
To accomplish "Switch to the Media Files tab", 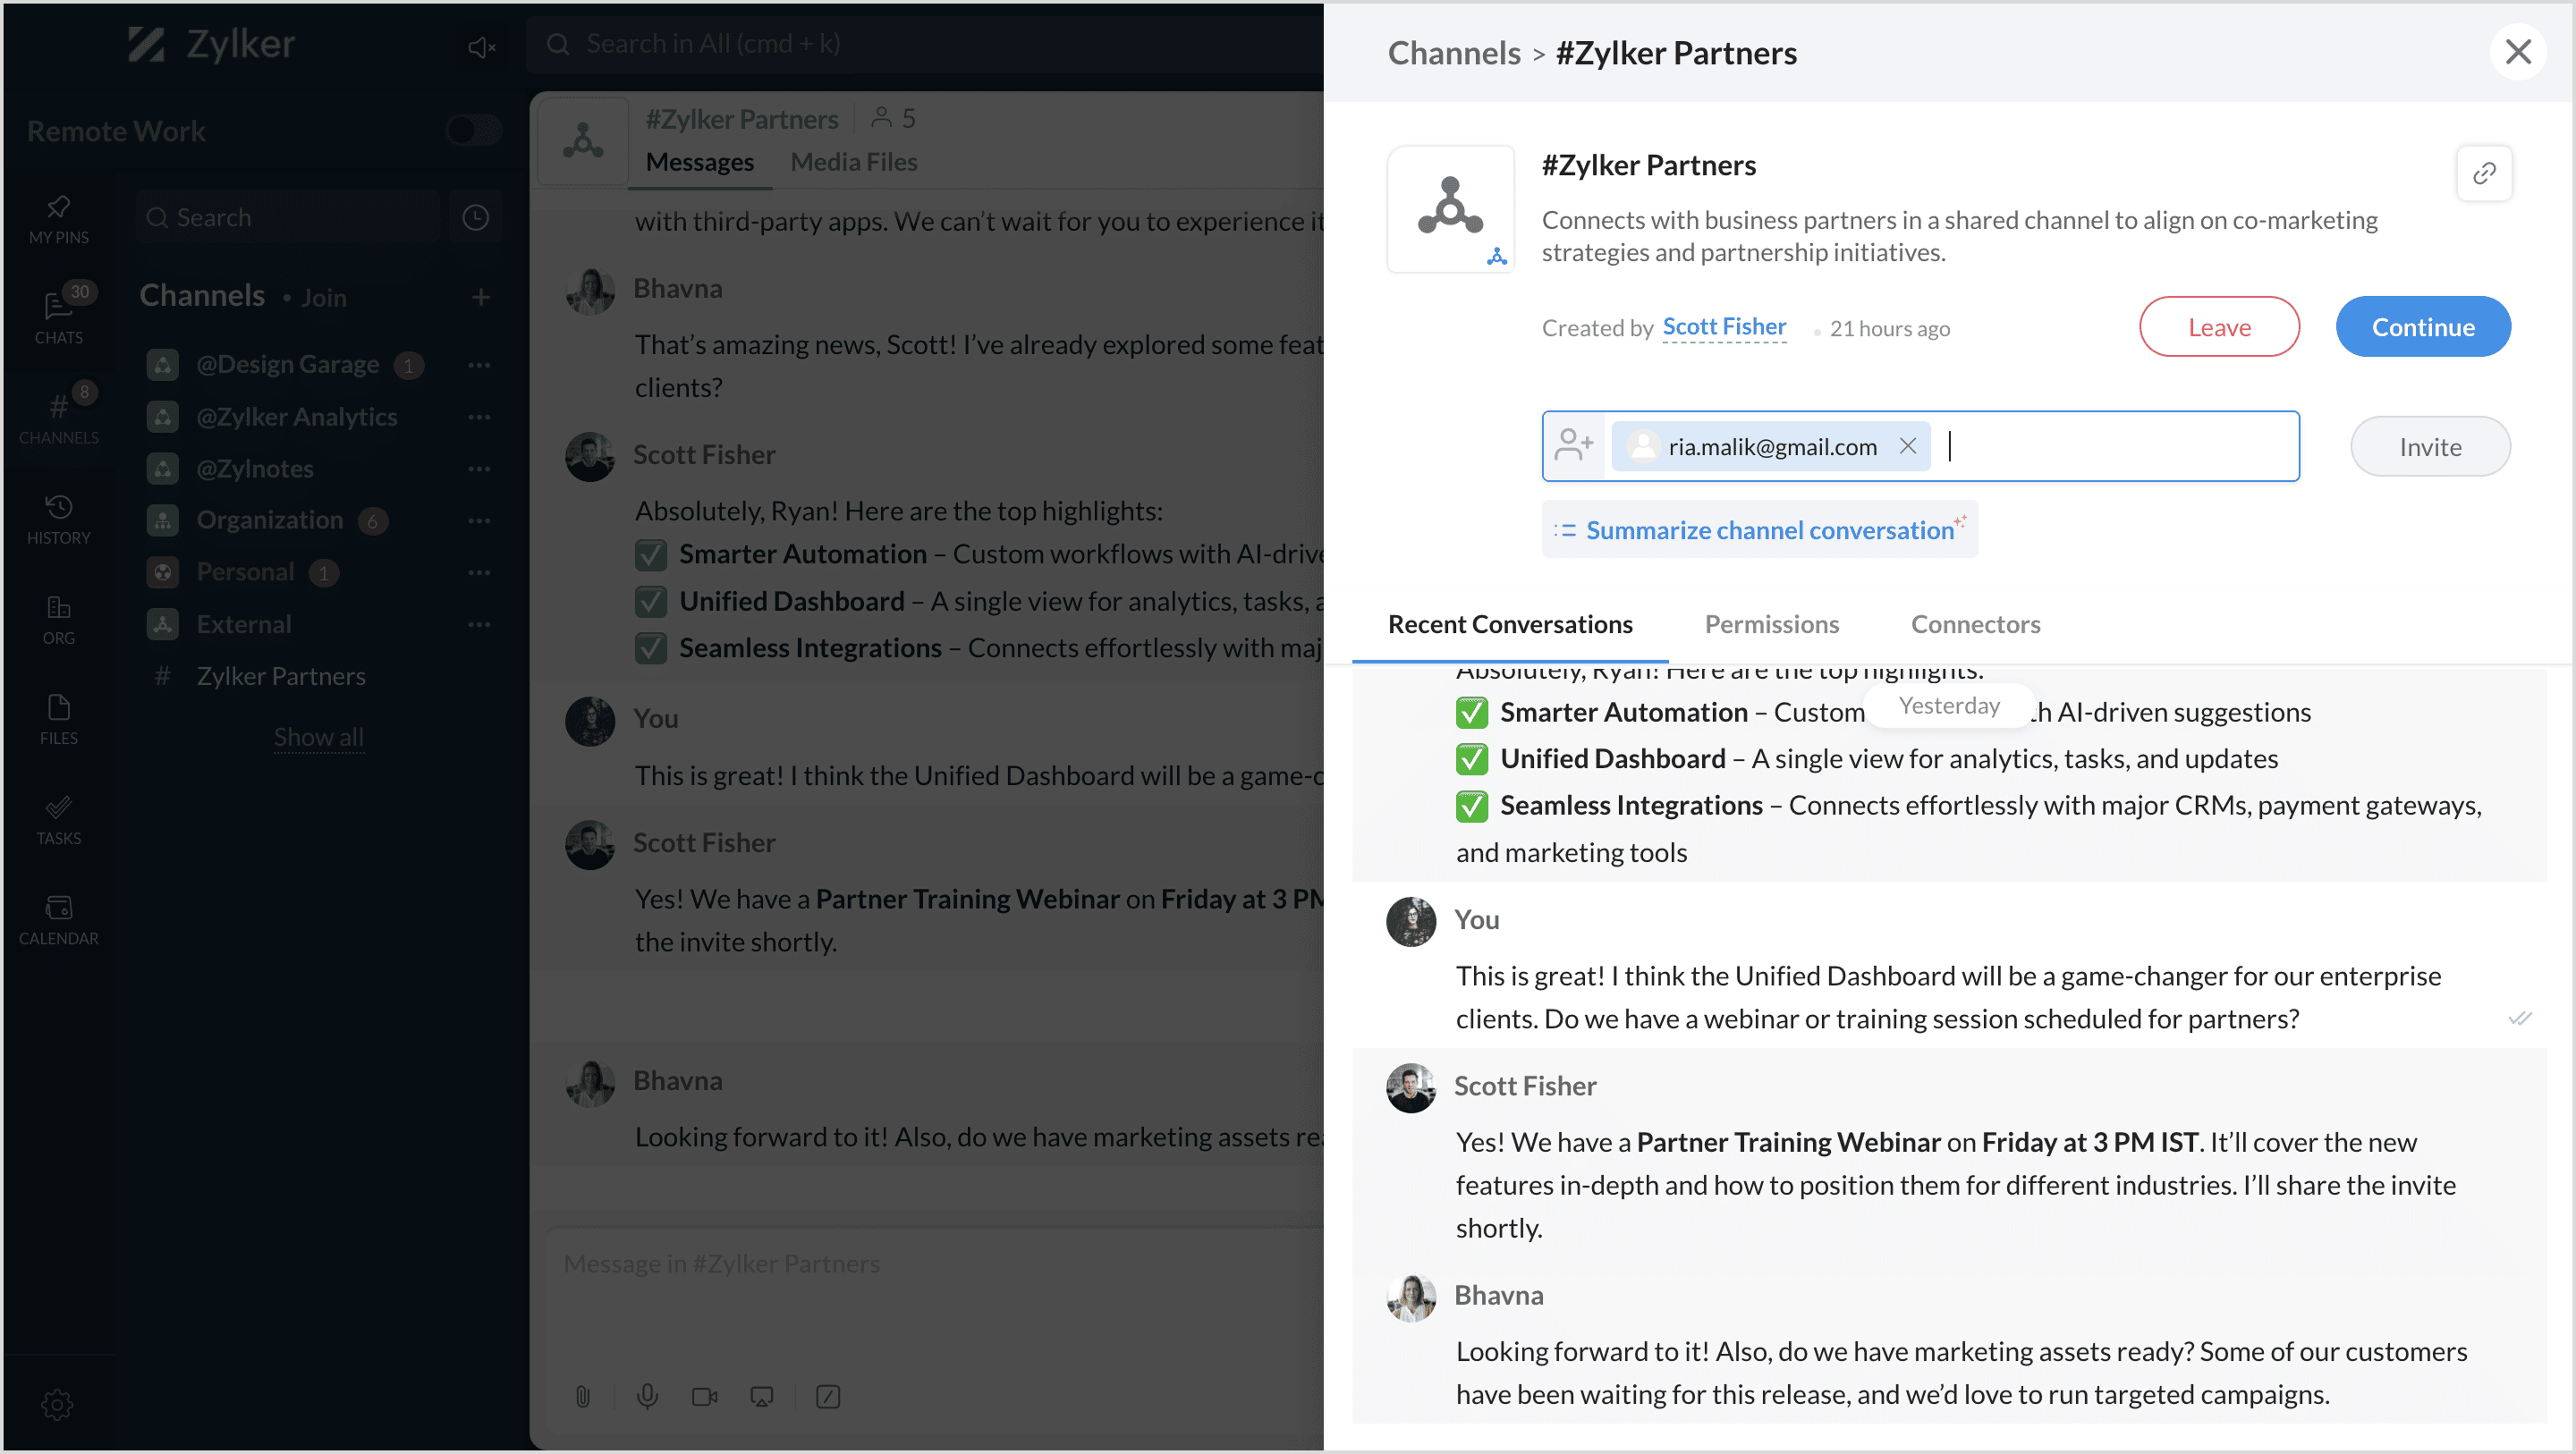I will [x=853, y=162].
